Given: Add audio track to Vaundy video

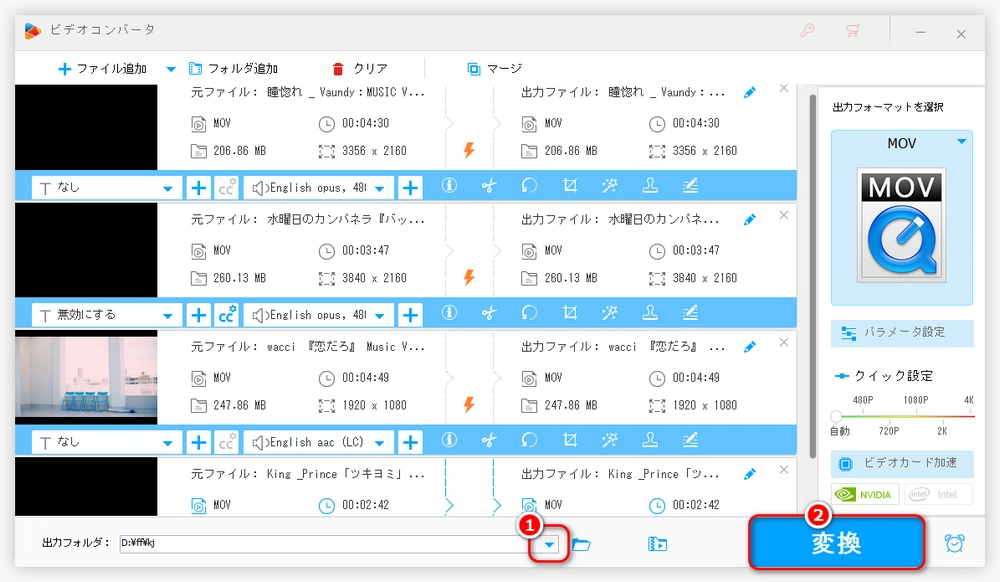Looking at the screenshot, I should pos(411,188).
